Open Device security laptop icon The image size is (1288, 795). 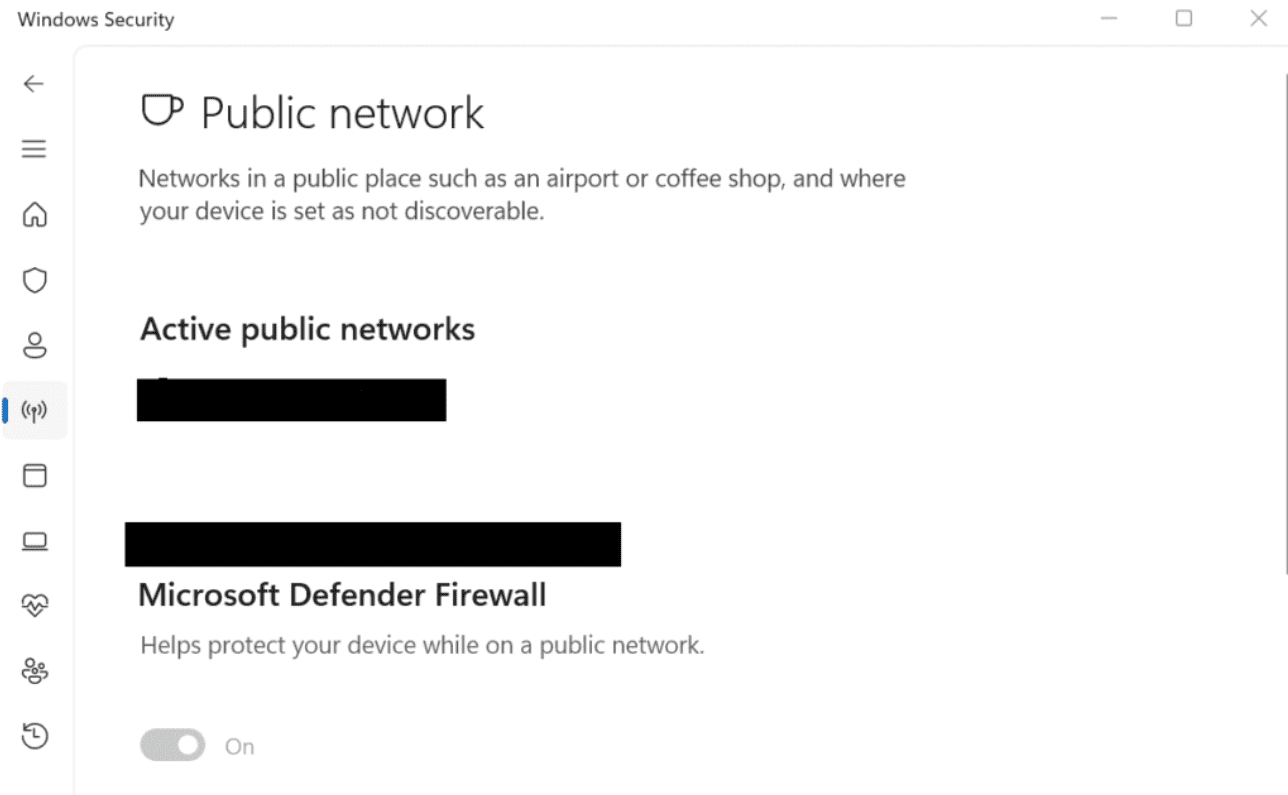click(34, 541)
